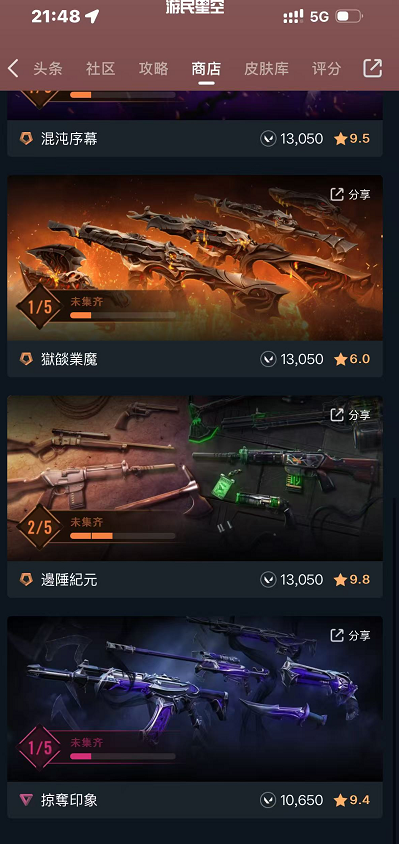Share the 邊陲紀元 bundle
This screenshot has height=844, width=405.
point(350,414)
